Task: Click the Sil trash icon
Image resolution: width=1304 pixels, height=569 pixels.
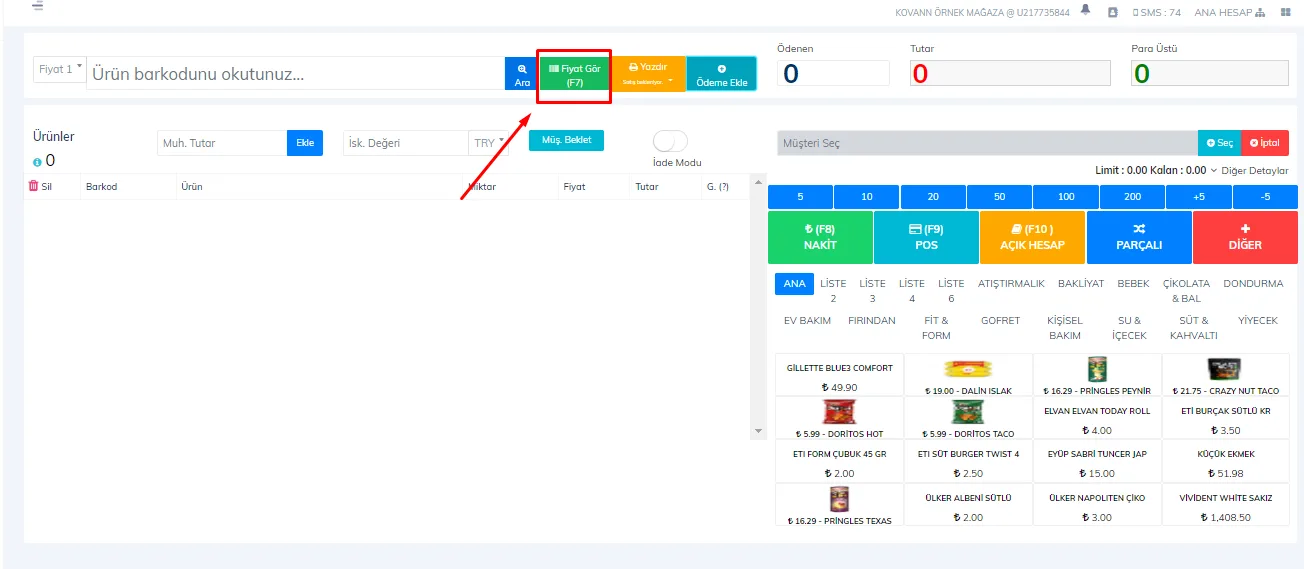Action: 34,186
